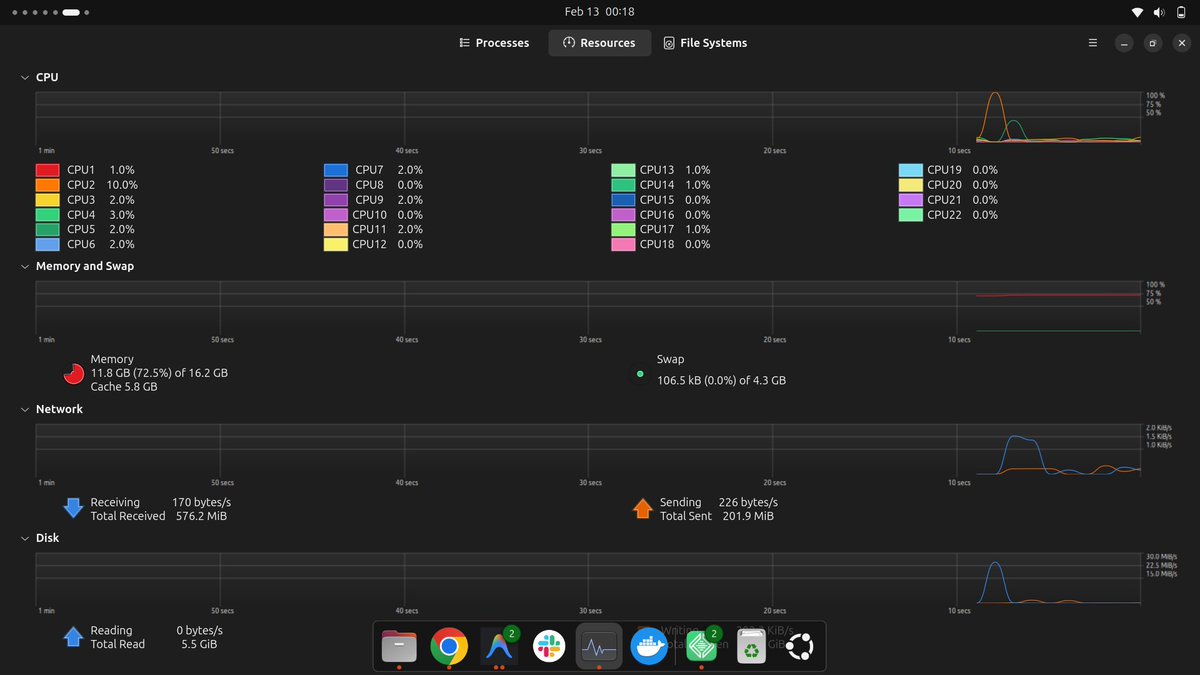The height and width of the screenshot is (675, 1200).
Task: Change the CPU2 orange color swatch
Action: [x=47, y=185]
